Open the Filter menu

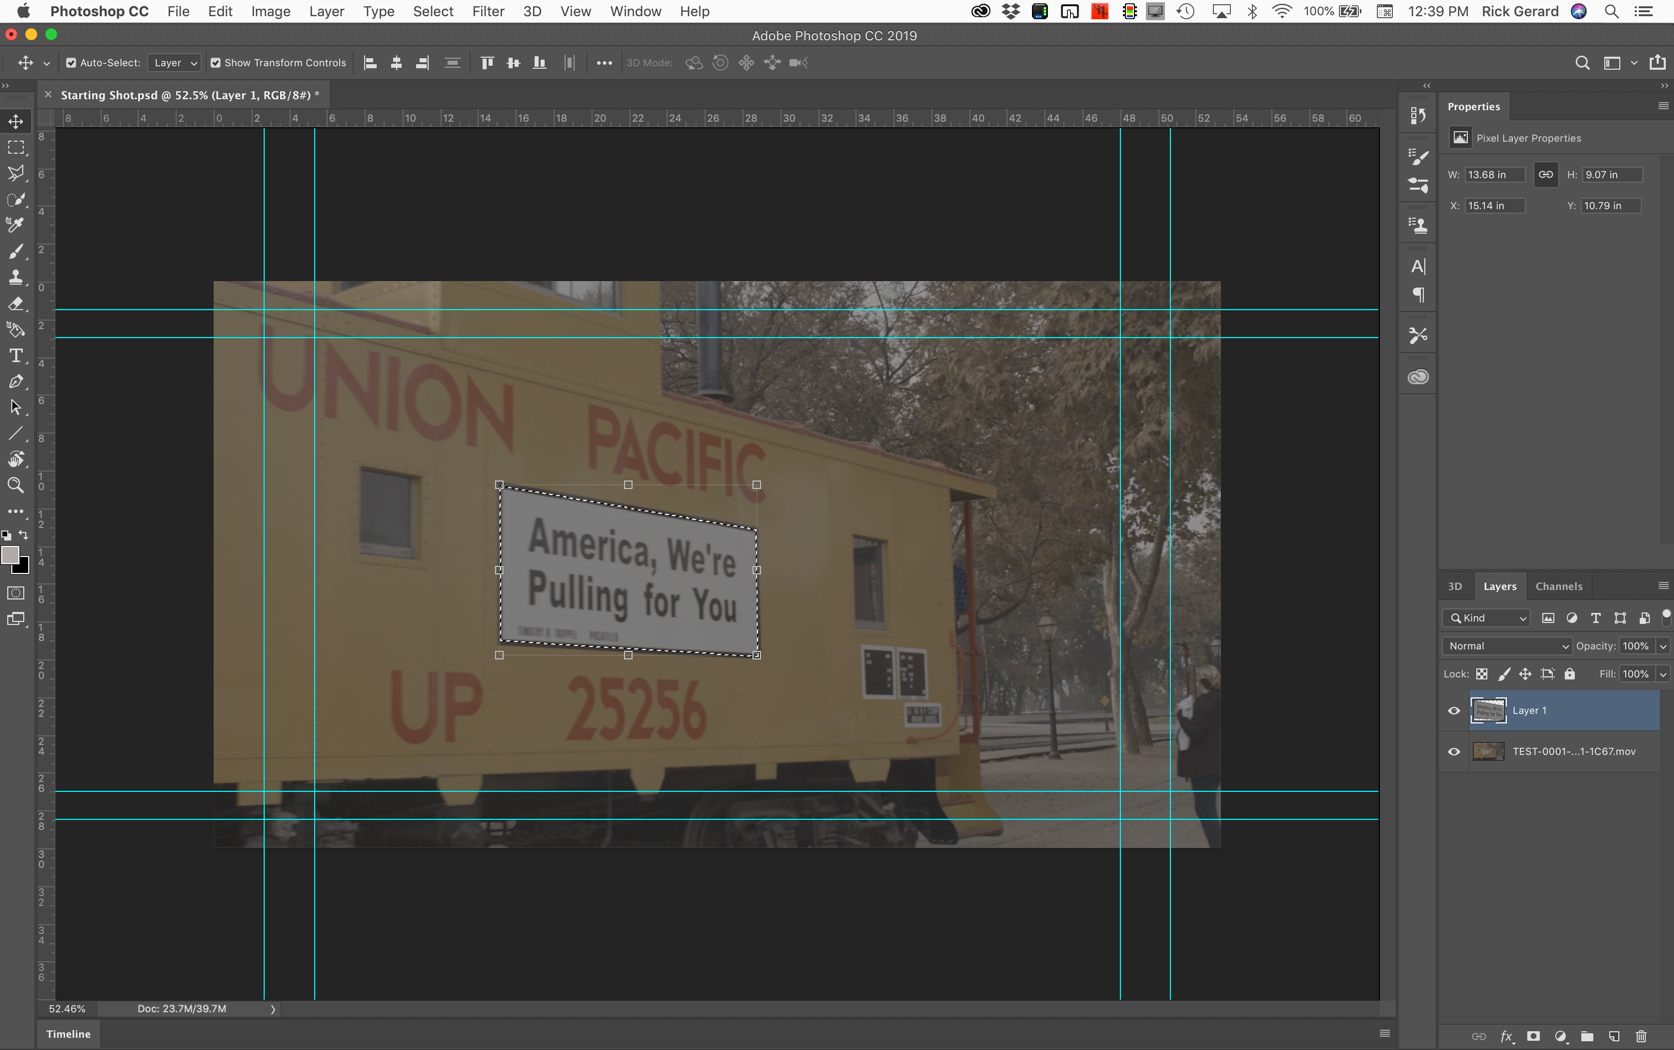[x=488, y=11]
